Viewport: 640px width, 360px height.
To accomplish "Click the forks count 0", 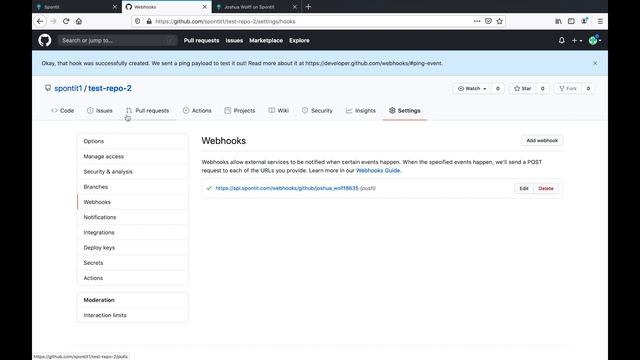I will 588,88.
